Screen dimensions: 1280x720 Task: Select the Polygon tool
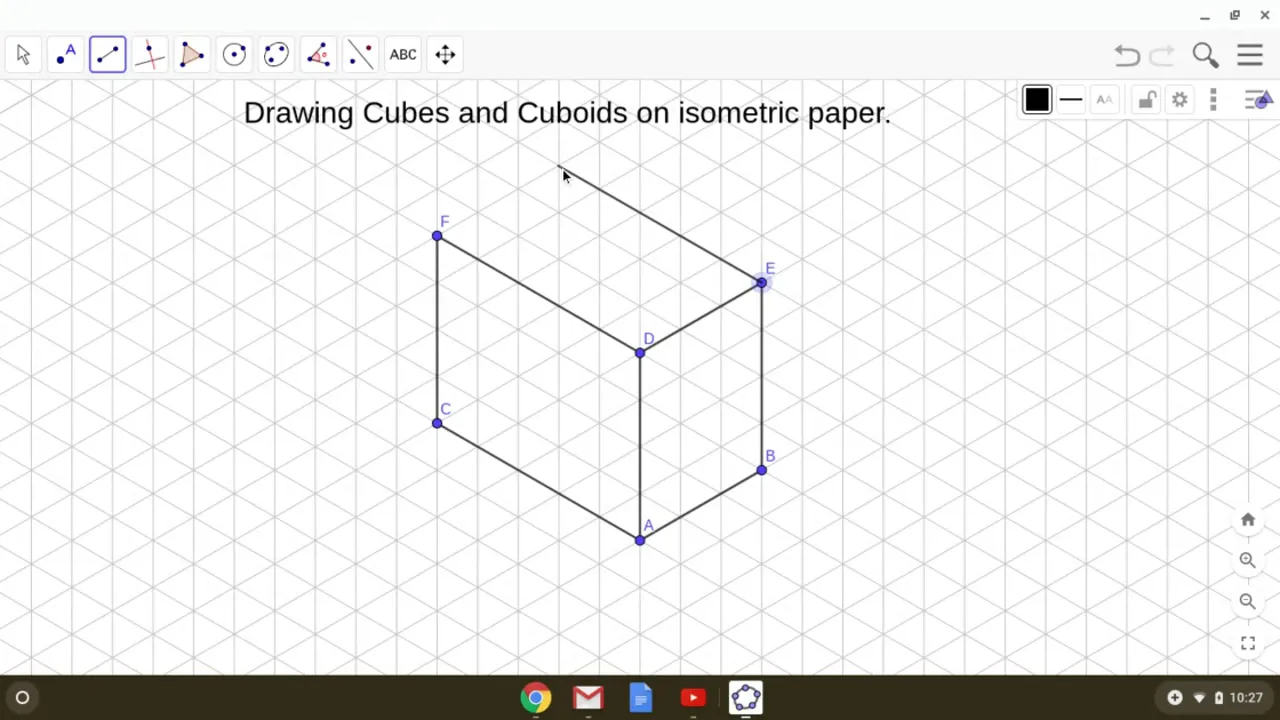(x=192, y=55)
